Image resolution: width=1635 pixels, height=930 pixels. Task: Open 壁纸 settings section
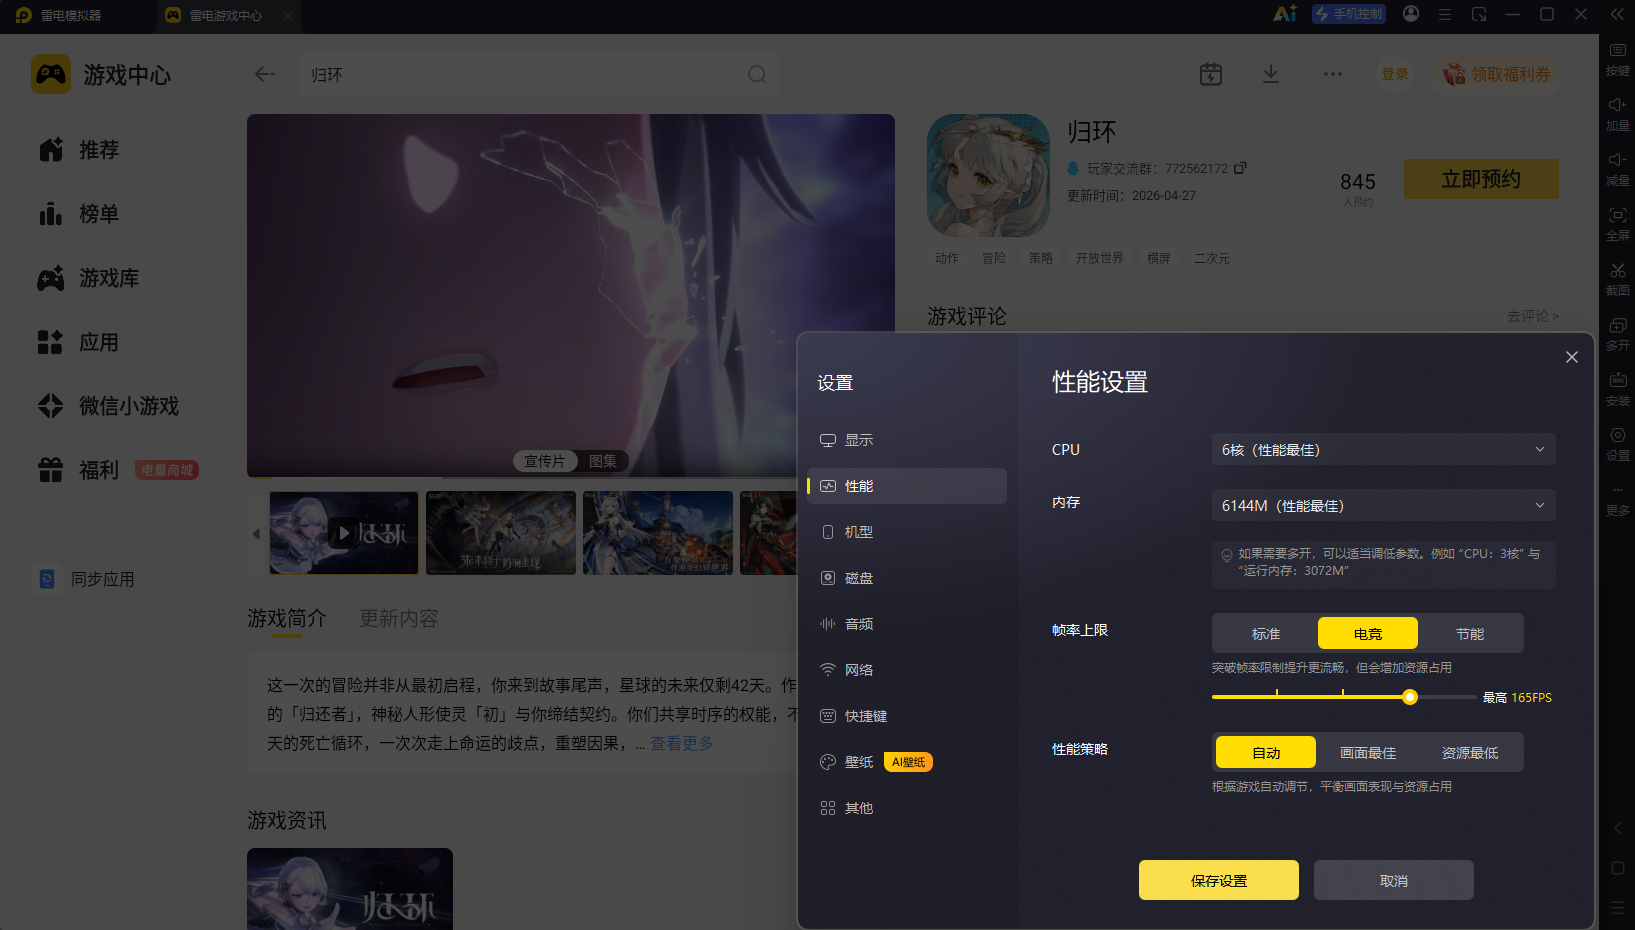coord(907,762)
